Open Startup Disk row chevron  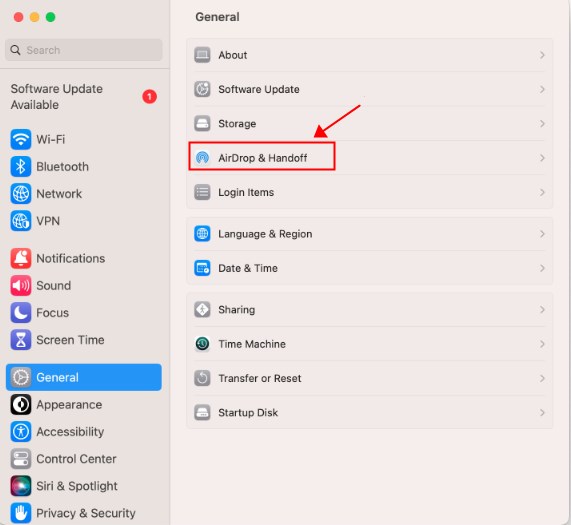(x=542, y=412)
